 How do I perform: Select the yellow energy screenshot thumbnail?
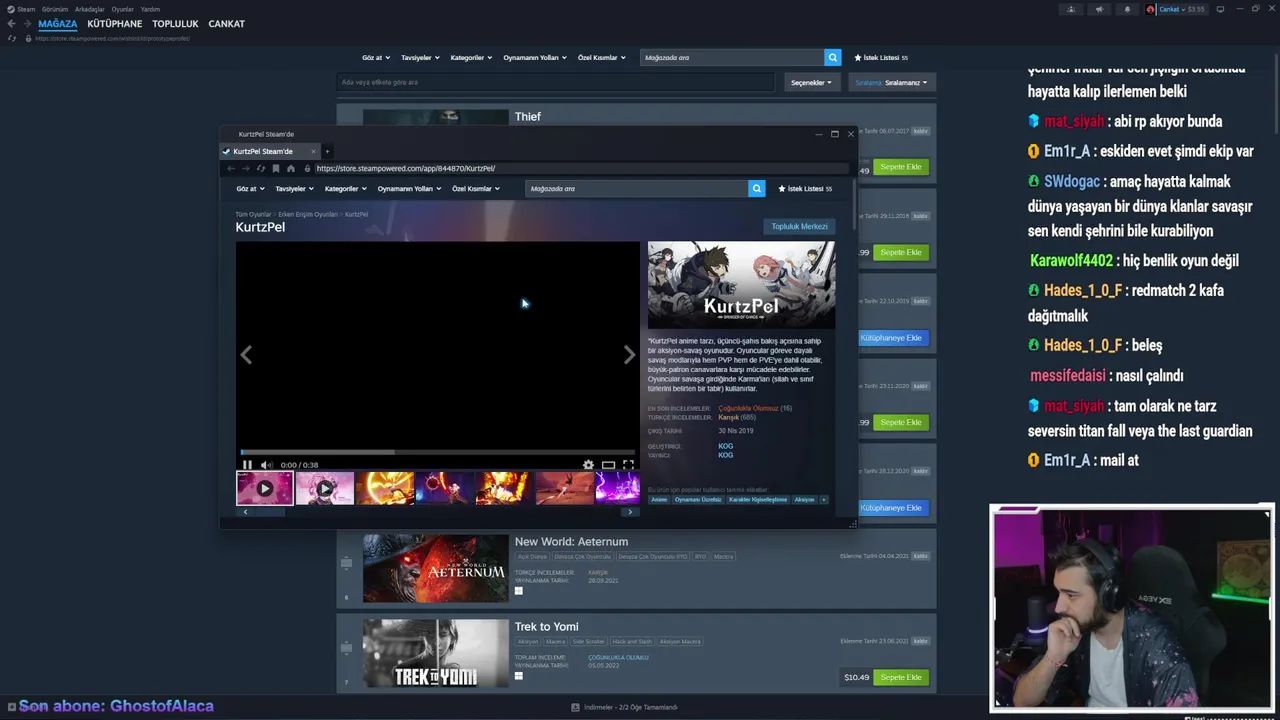(x=384, y=488)
